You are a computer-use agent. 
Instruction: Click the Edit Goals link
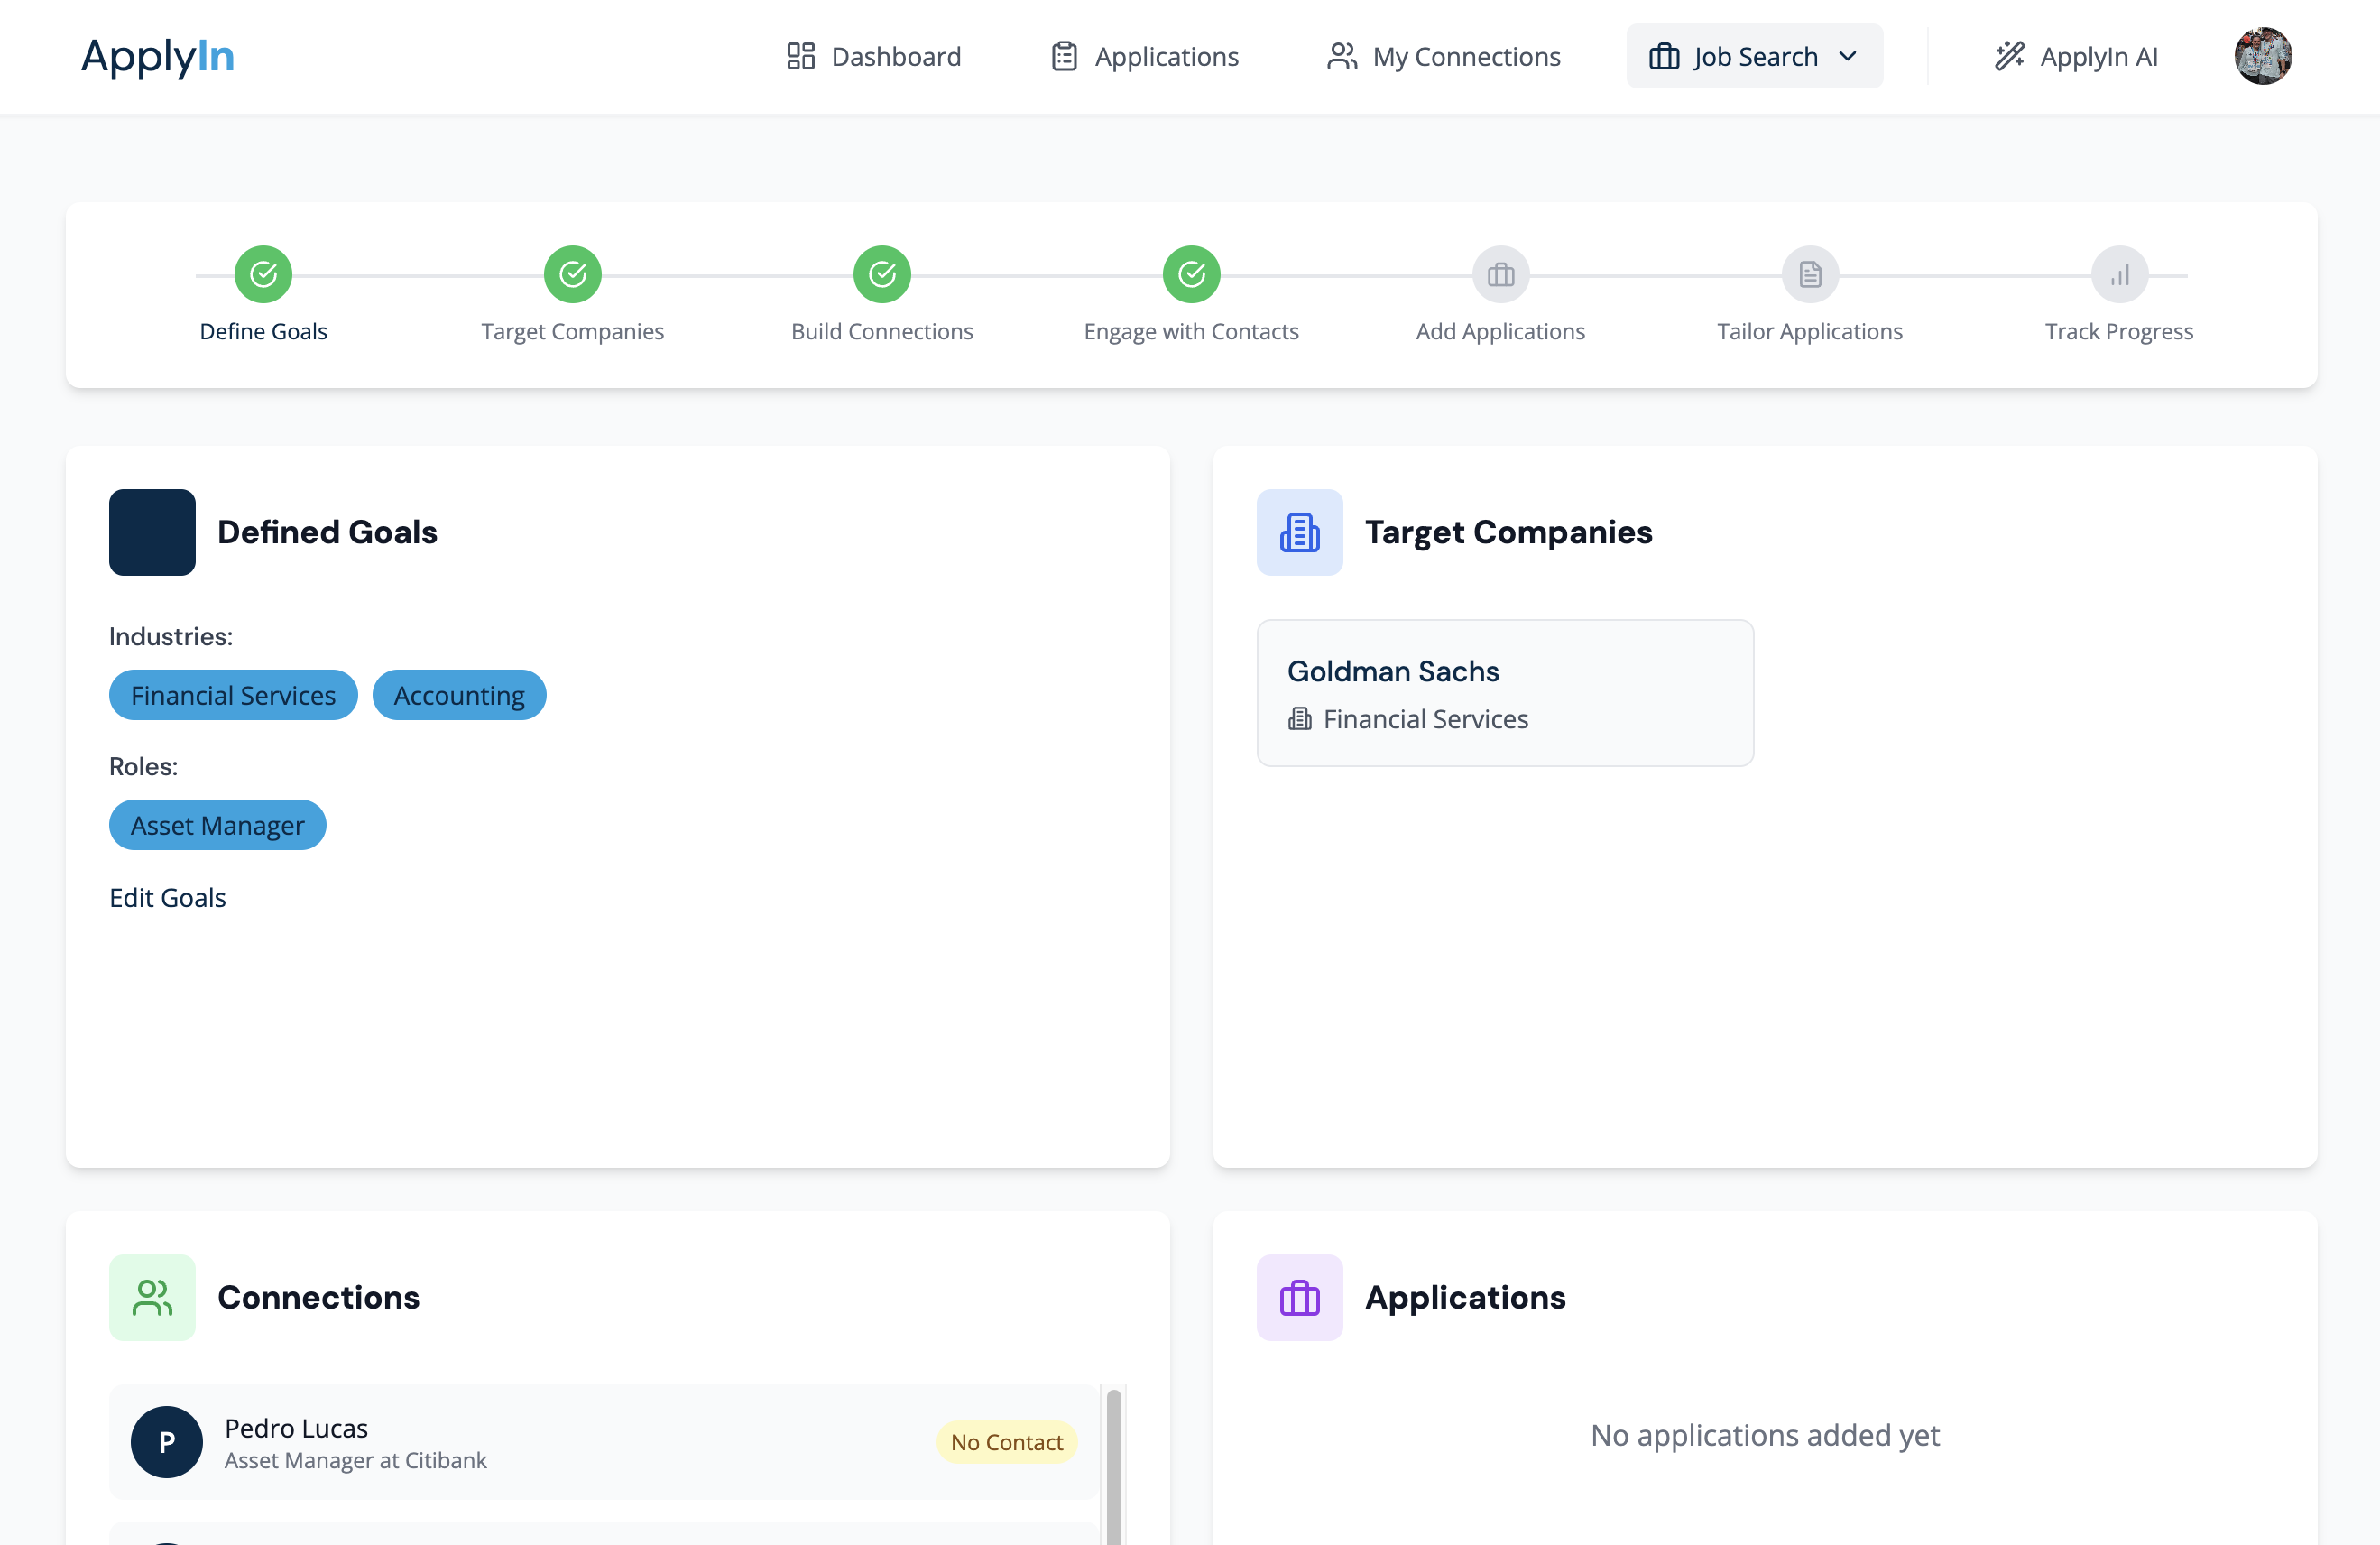(x=167, y=897)
